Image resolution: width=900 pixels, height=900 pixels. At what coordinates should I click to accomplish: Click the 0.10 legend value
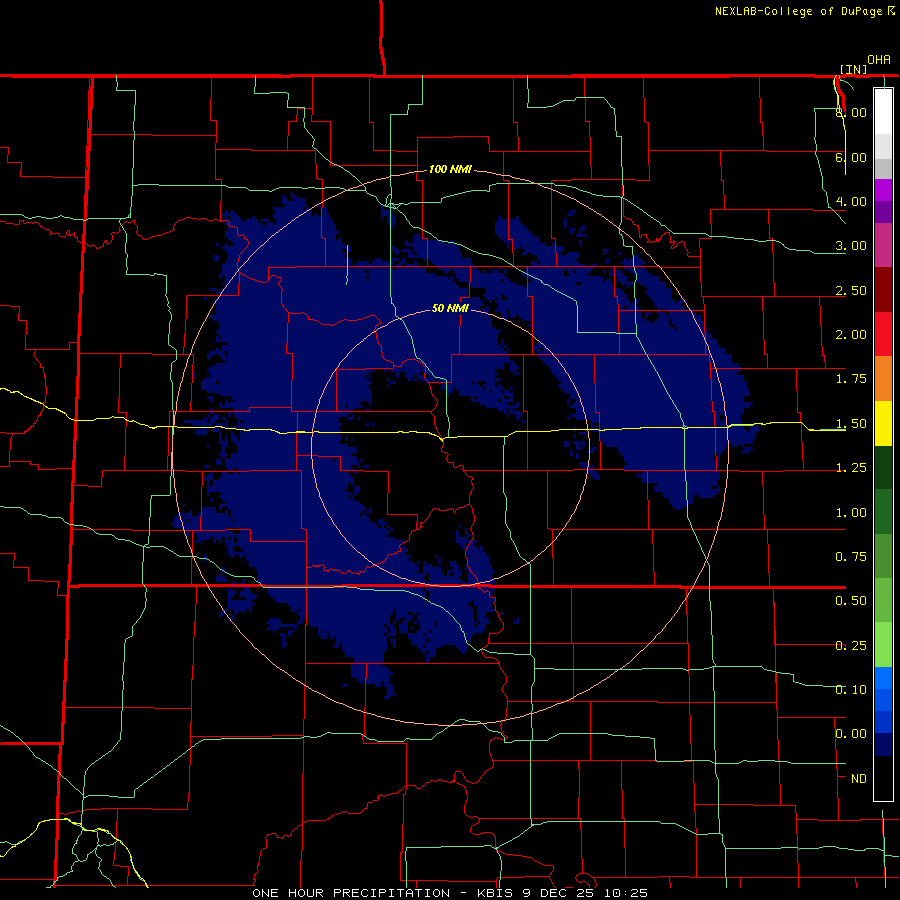pyautogui.click(x=851, y=690)
